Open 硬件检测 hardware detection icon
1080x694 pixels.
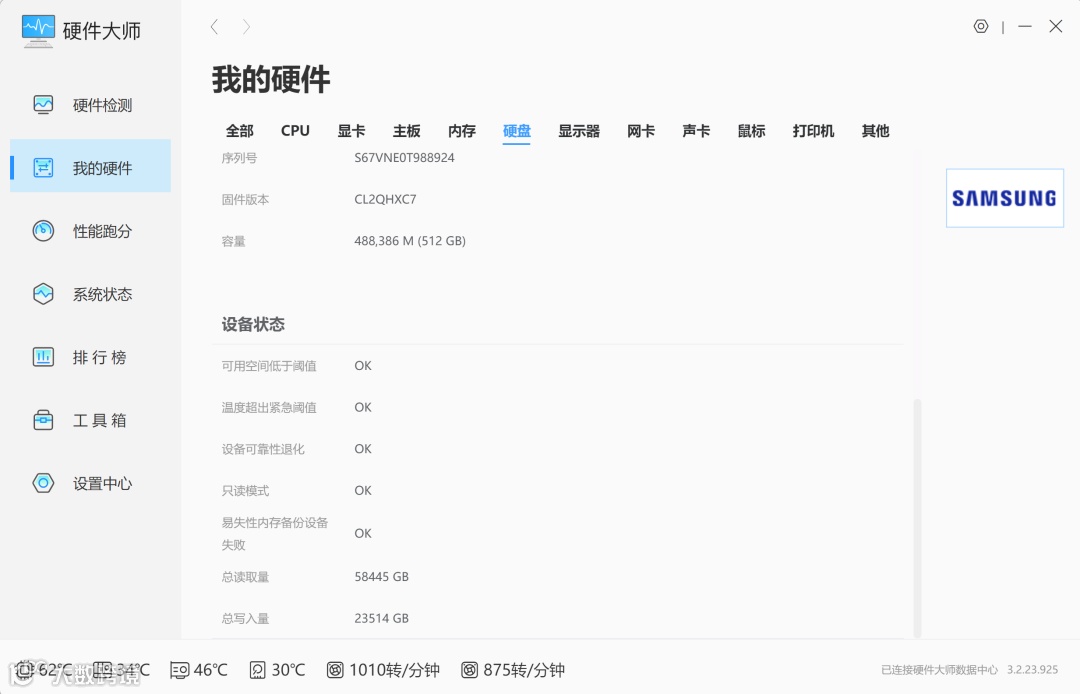click(x=43, y=105)
